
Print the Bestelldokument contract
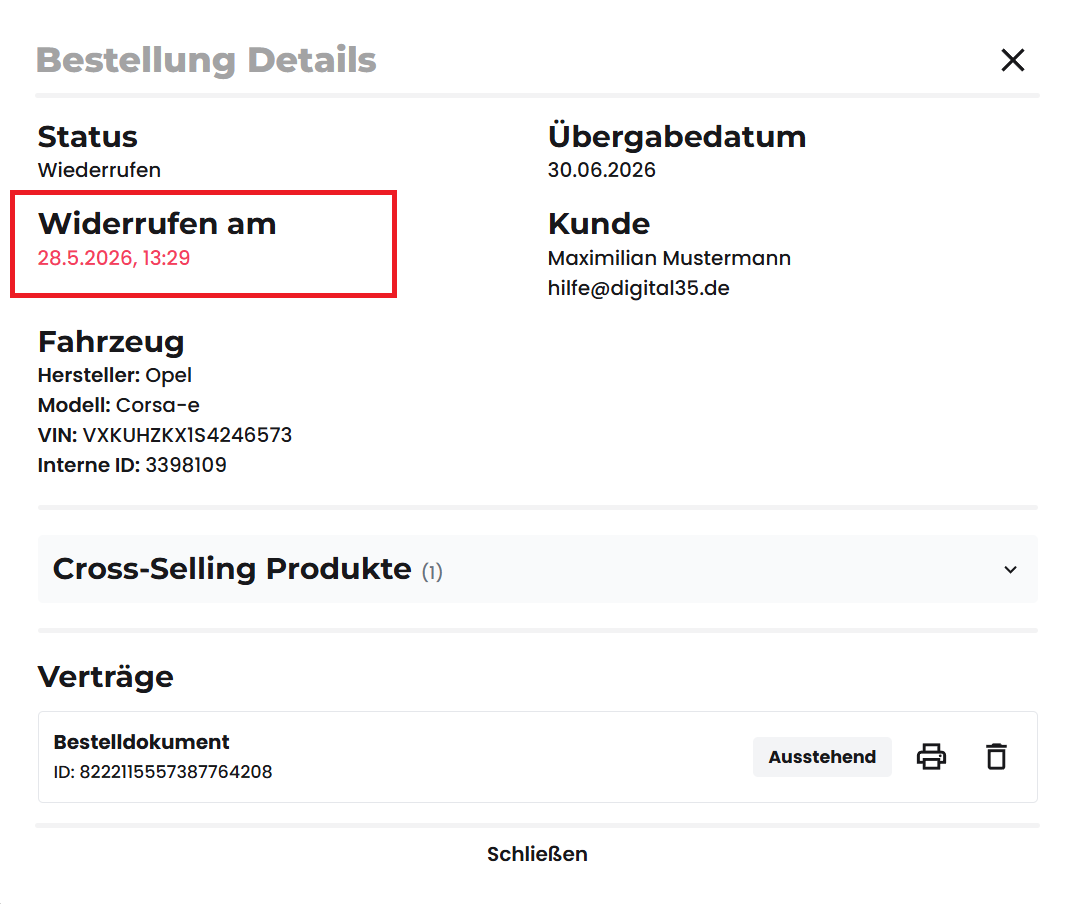931,757
